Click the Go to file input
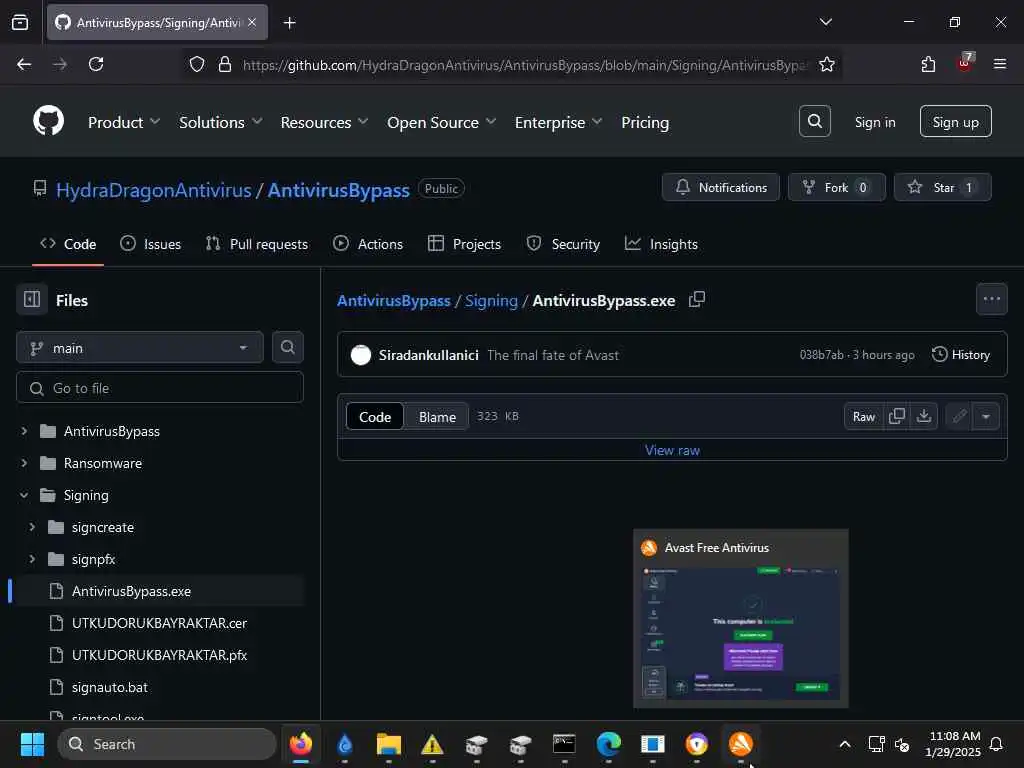Image resolution: width=1024 pixels, height=768 pixels. (159, 387)
